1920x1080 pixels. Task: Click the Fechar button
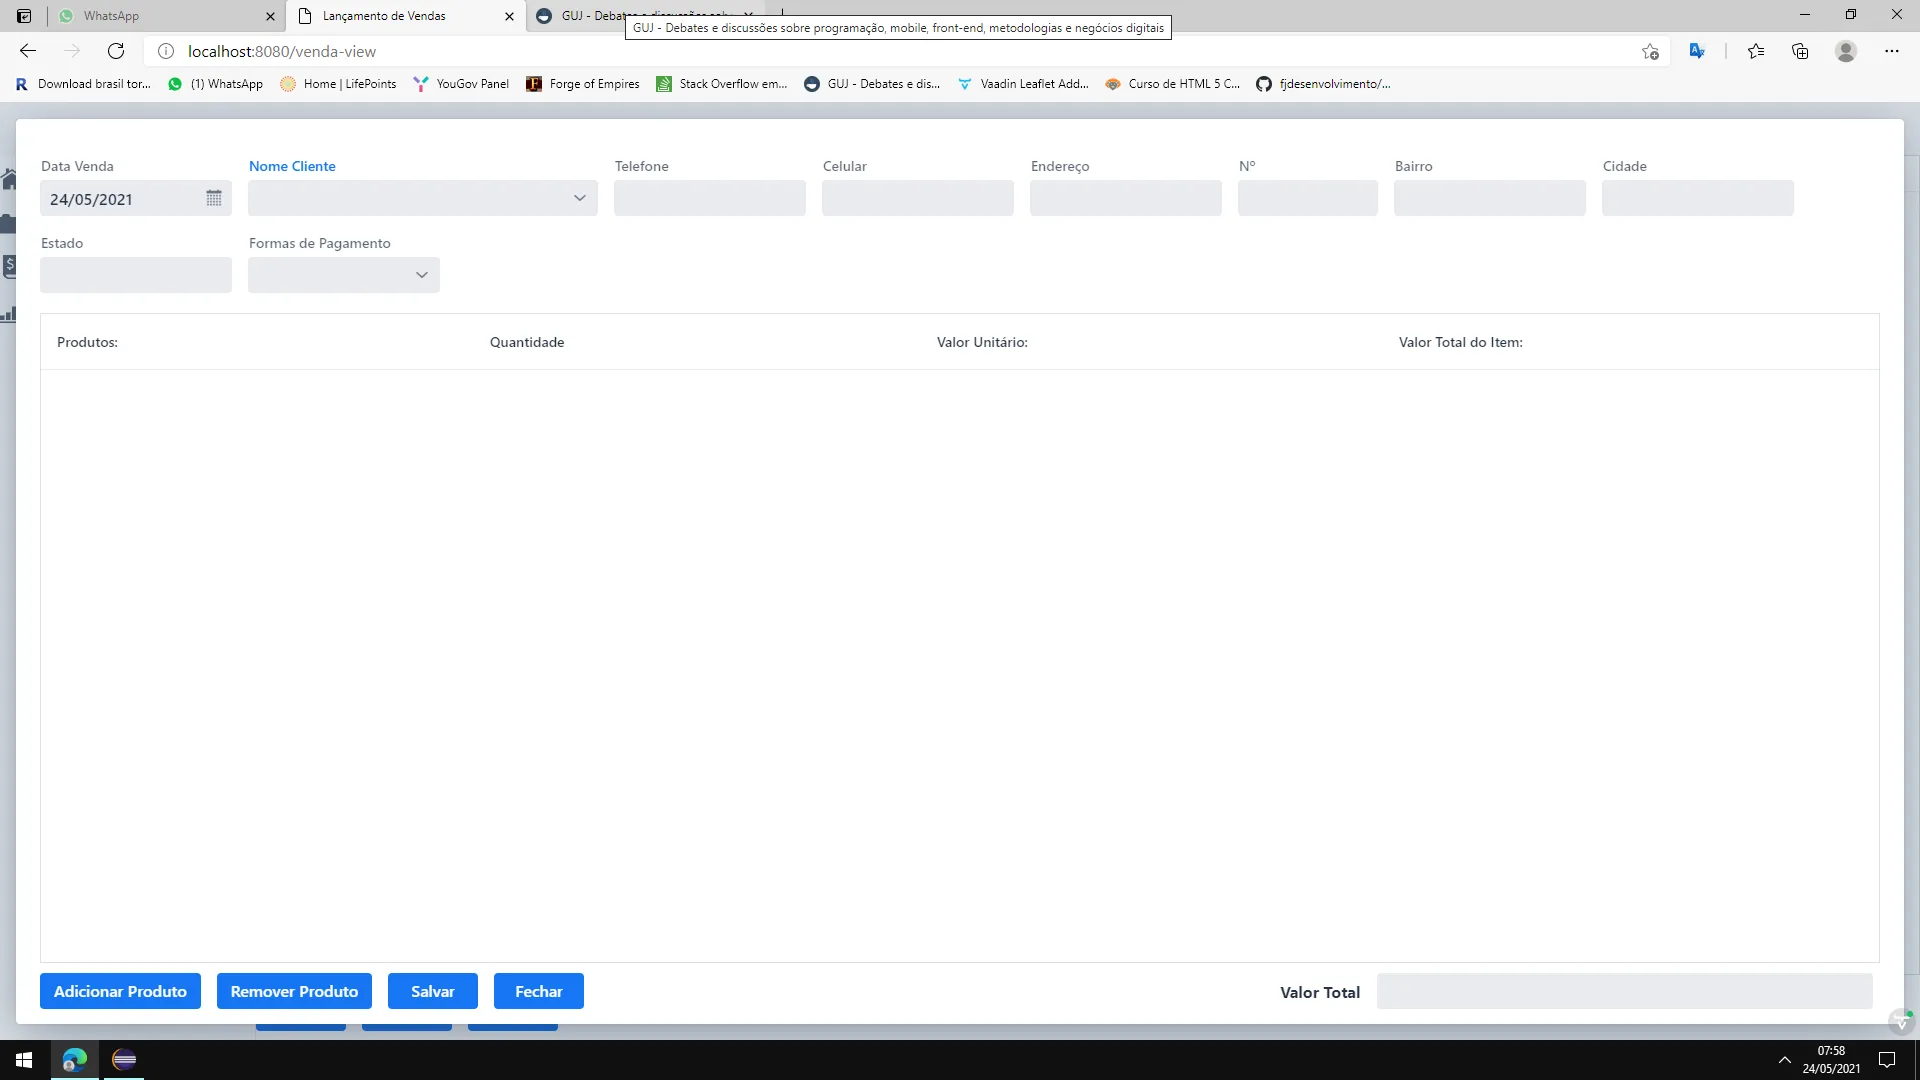point(538,991)
